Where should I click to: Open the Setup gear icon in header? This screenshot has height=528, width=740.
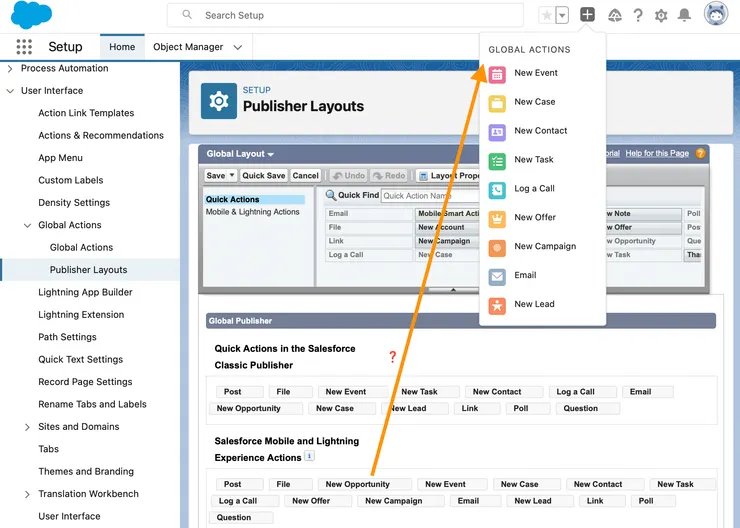click(x=661, y=16)
